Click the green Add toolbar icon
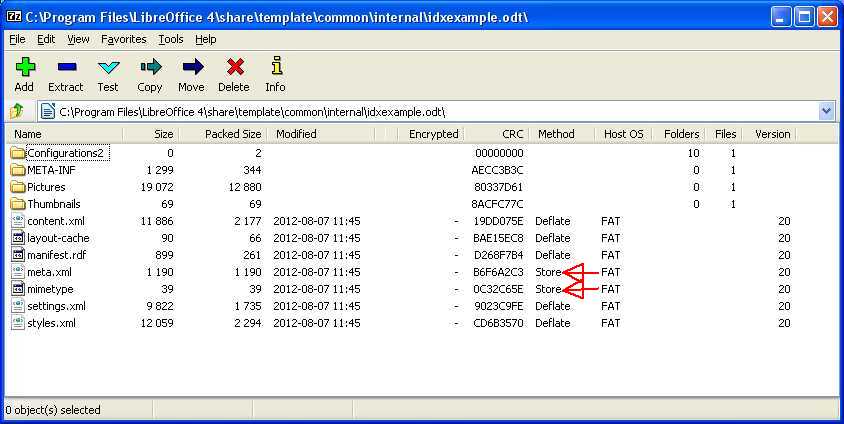This screenshot has height=424, width=844. (24, 68)
